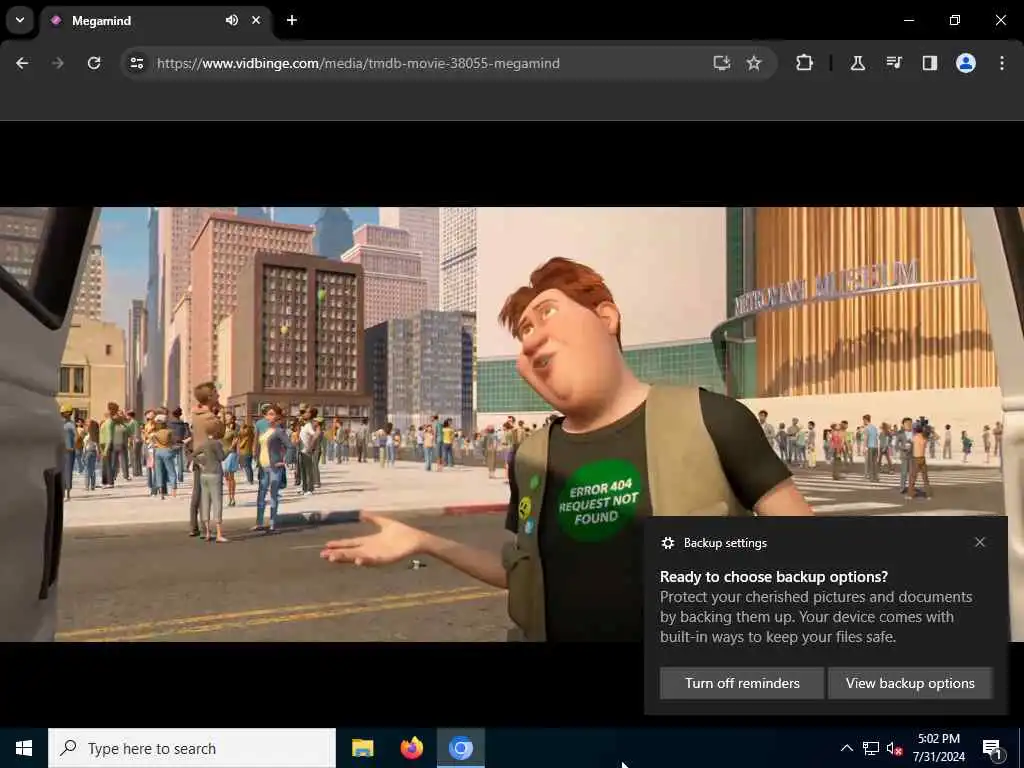Open File Explorer from taskbar
This screenshot has width=1024, height=768.
point(362,748)
